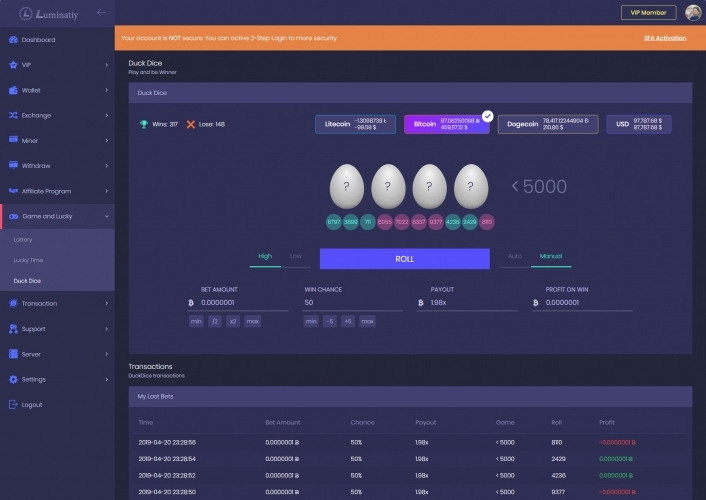Viewport: 706px width, 500px height.
Task: Click the Logout icon in sidebar
Action: point(13,405)
